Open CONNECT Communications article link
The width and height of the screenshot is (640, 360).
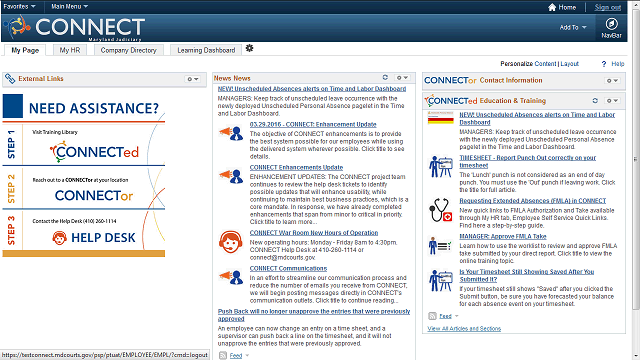pyautogui.click(x=288, y=268)
